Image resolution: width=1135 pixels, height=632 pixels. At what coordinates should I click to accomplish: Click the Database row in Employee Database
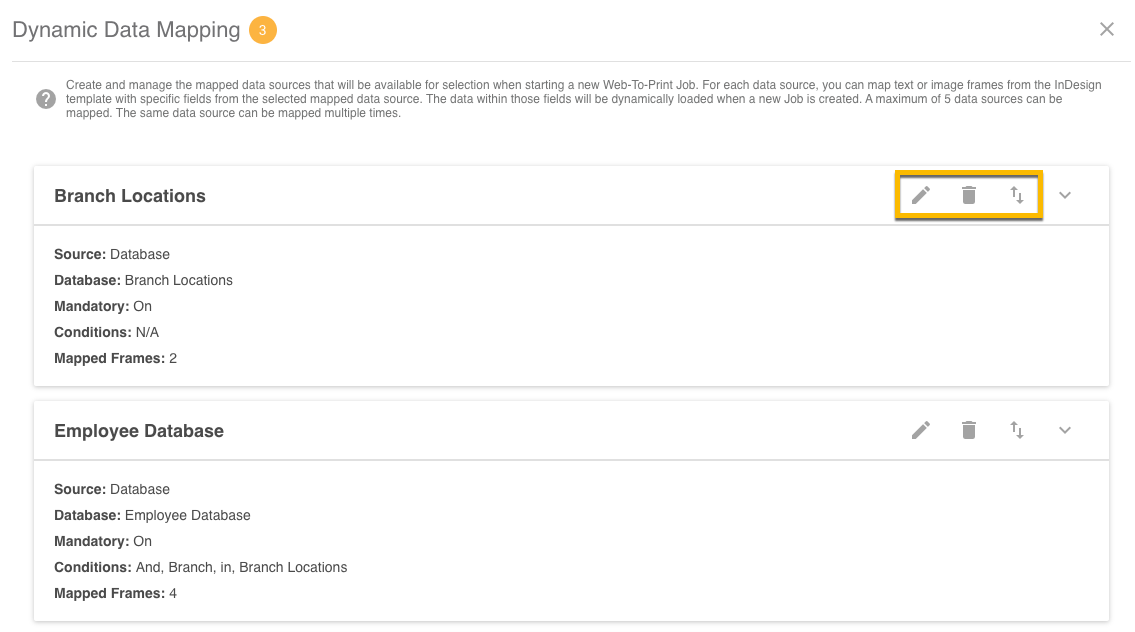(152, 515)
